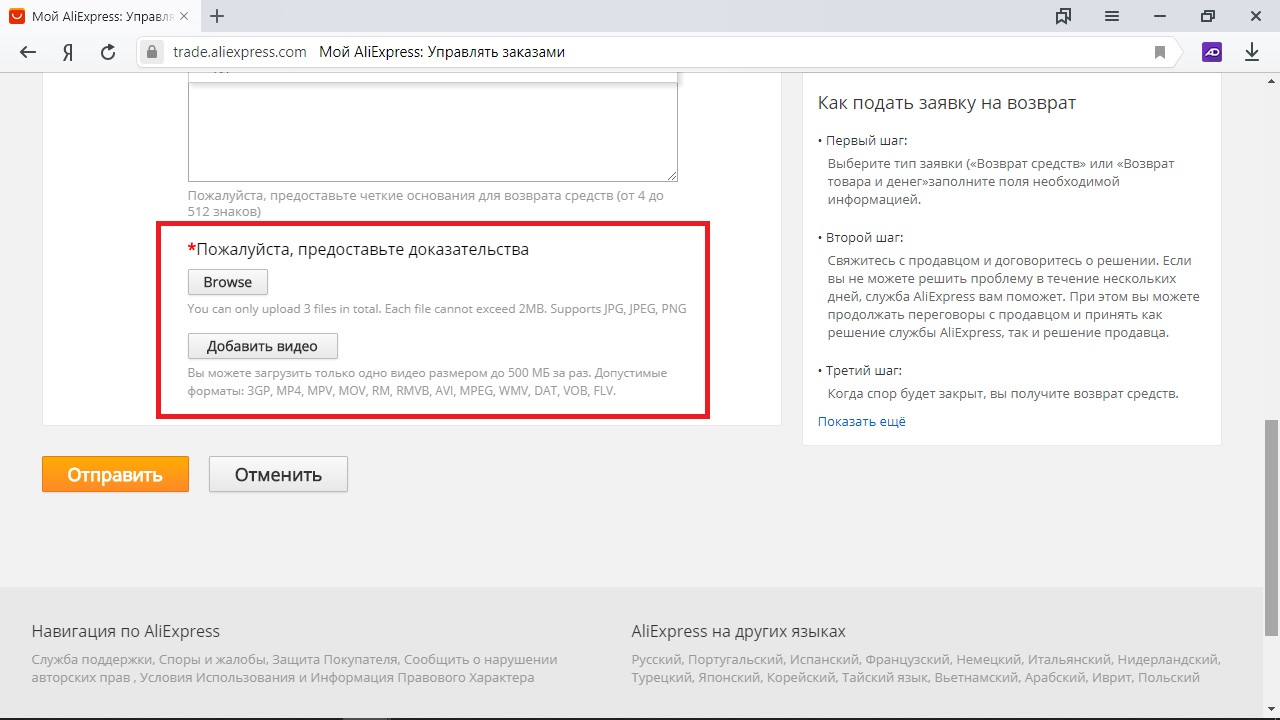Click the padlock site security icon
This screenshot has width=1280, height=720.
click(x=152, y=52)
